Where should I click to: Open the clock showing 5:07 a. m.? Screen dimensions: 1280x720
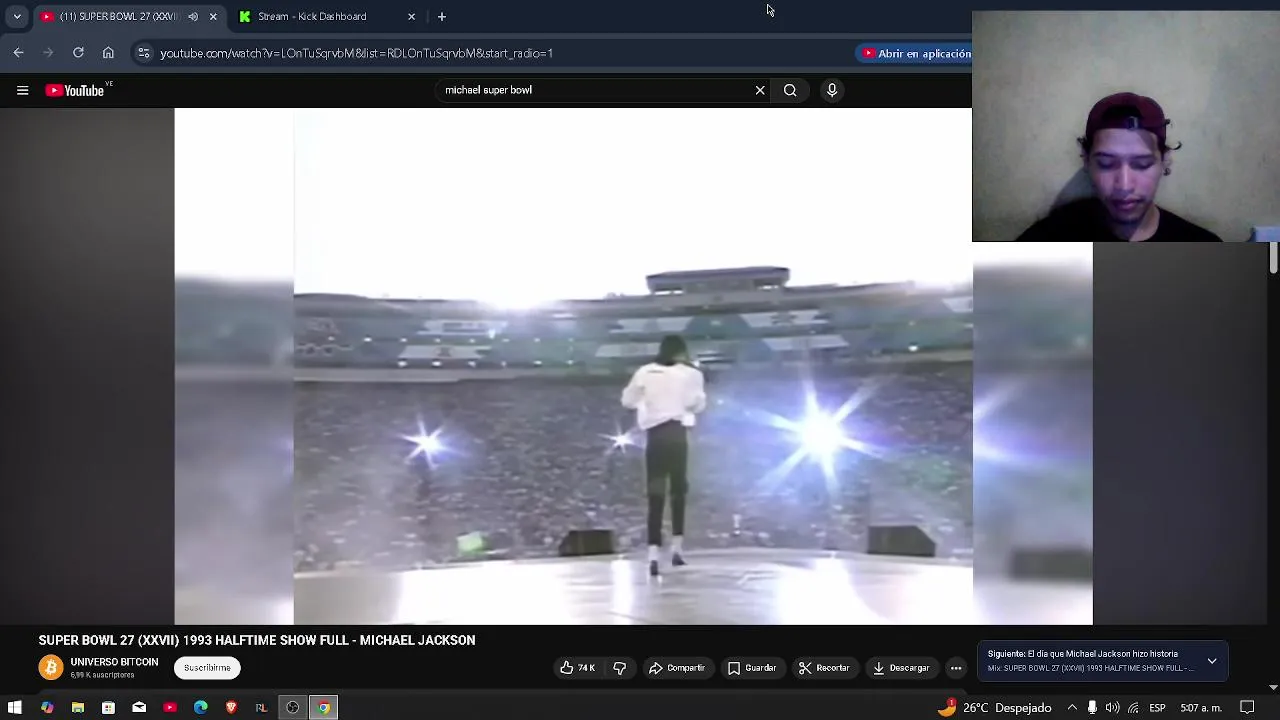point(1201,708)
